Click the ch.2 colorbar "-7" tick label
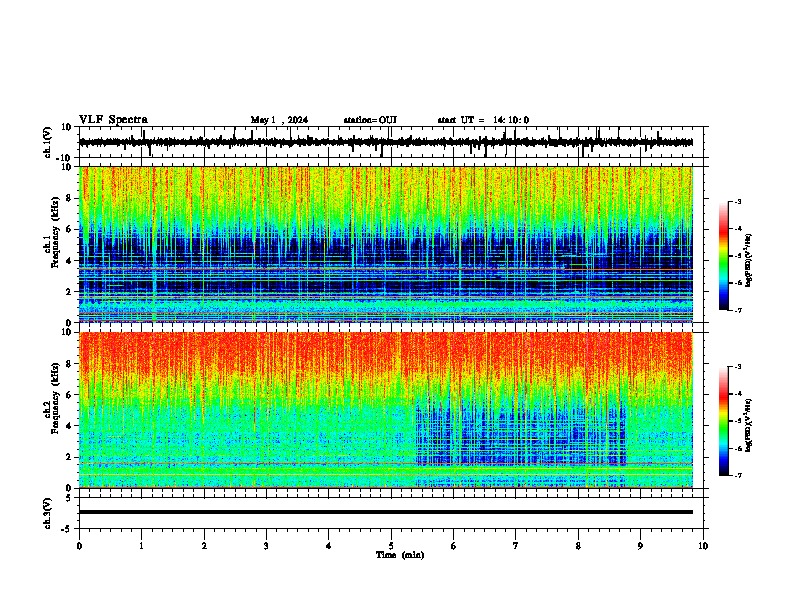Screen dimensions: 792x612 coord(737,475)
